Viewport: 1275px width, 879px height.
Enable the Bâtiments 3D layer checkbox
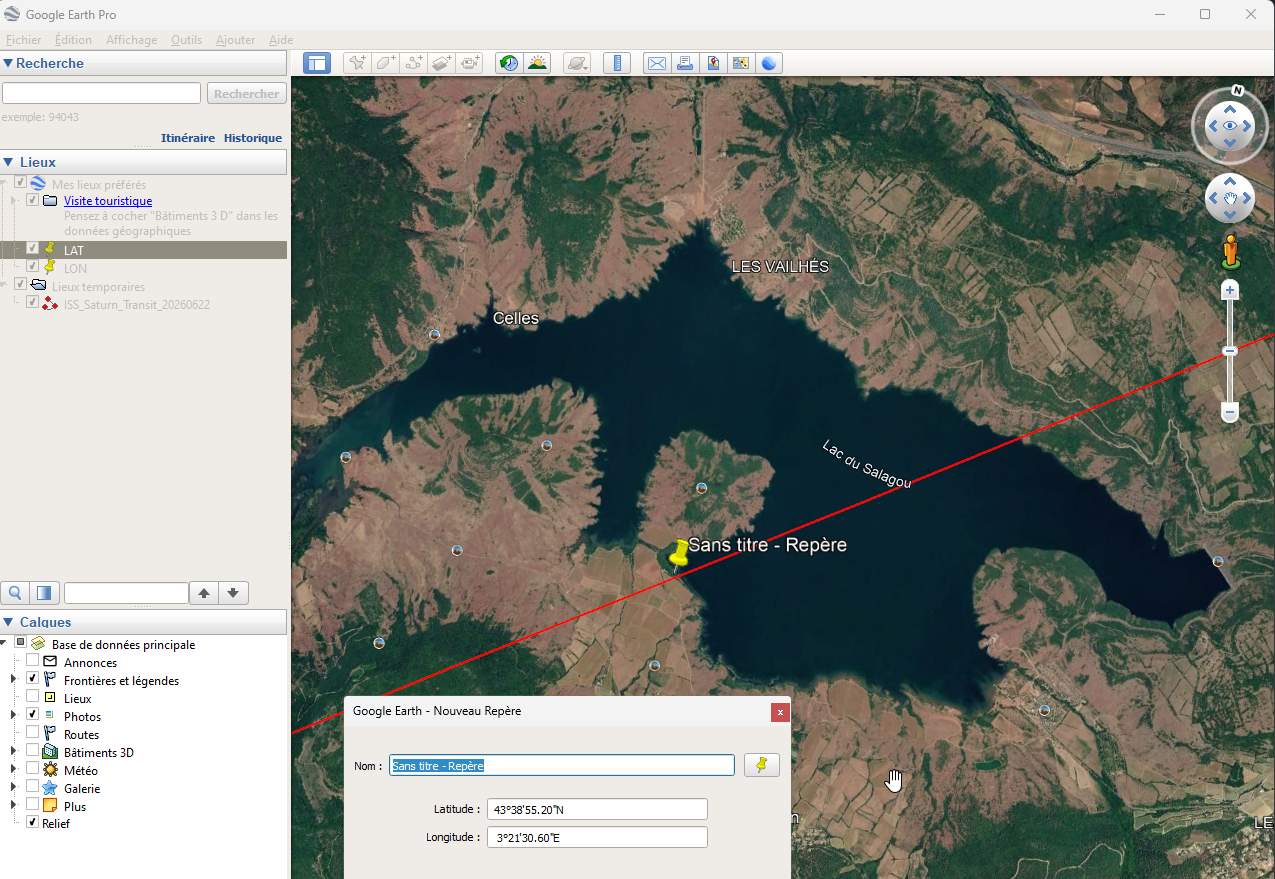(33, 751)
